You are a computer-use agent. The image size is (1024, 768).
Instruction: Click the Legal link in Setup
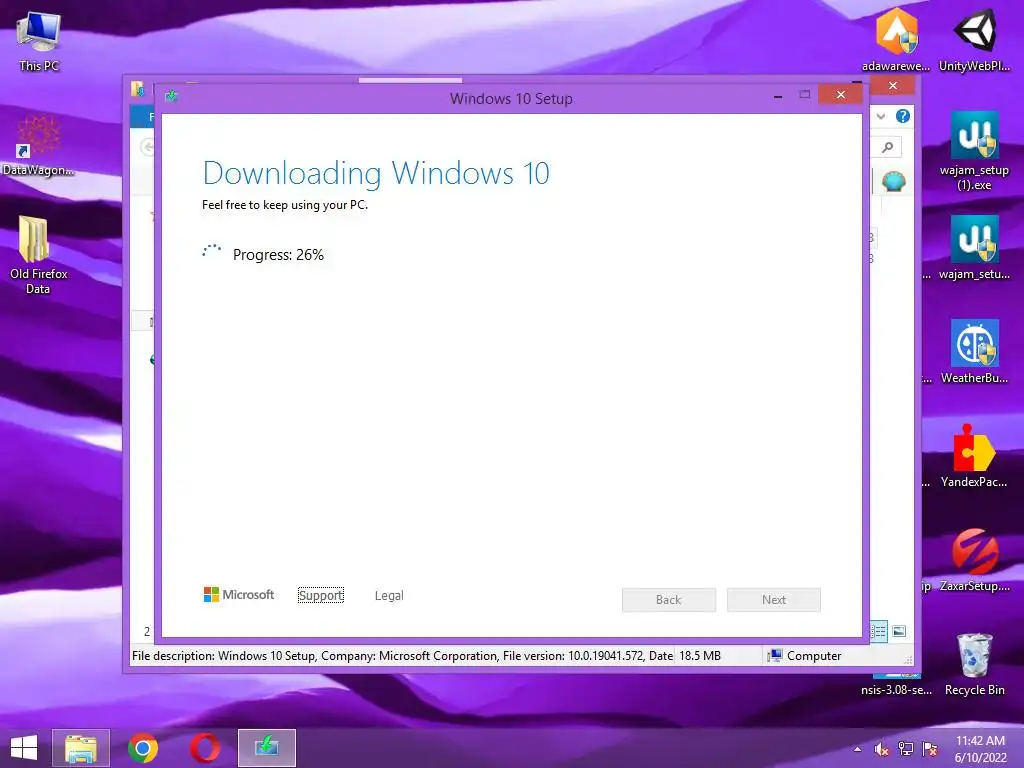pos(389,596)
